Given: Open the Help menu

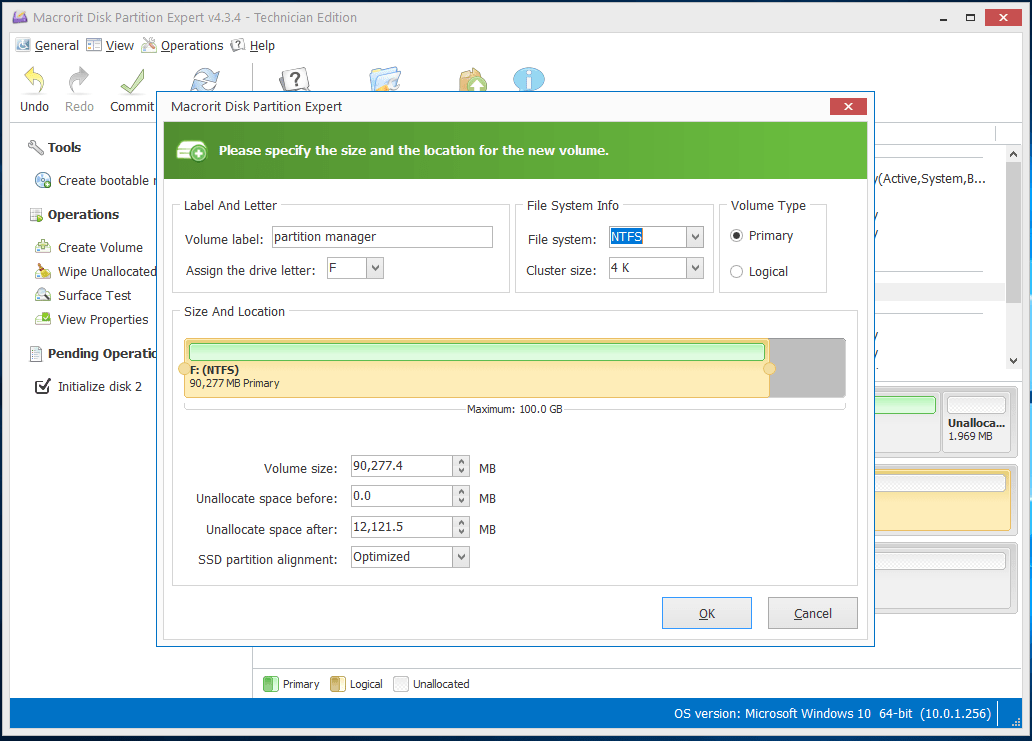Looking at the screenshot, I should coord(253,45).
